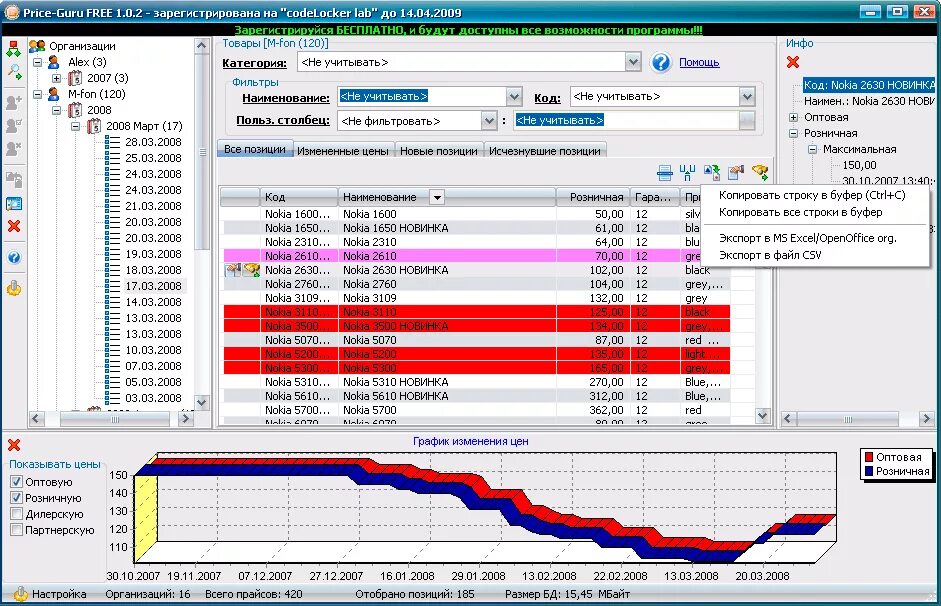Click the green free registration banner text
Image resolution: width=941 pixels, height=606 pixels.
pos(468,30)
